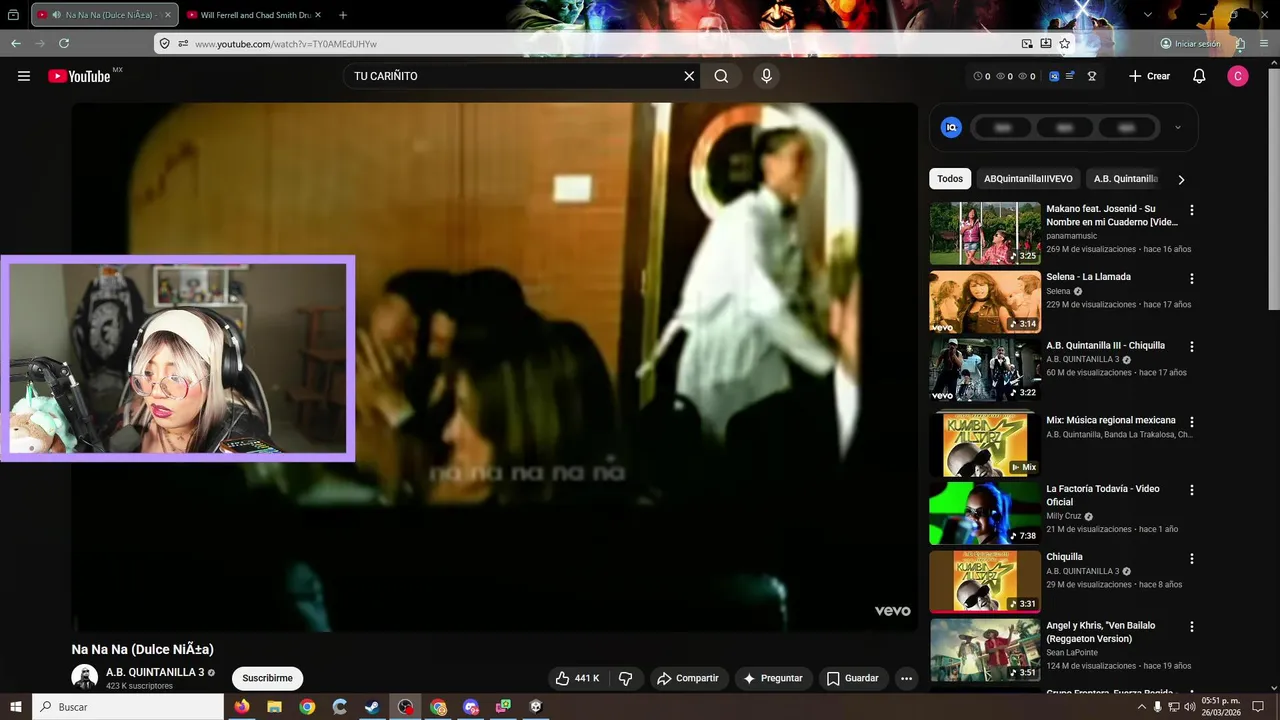
Task: Show more filter chips with right arrow
Action: 1181,180
